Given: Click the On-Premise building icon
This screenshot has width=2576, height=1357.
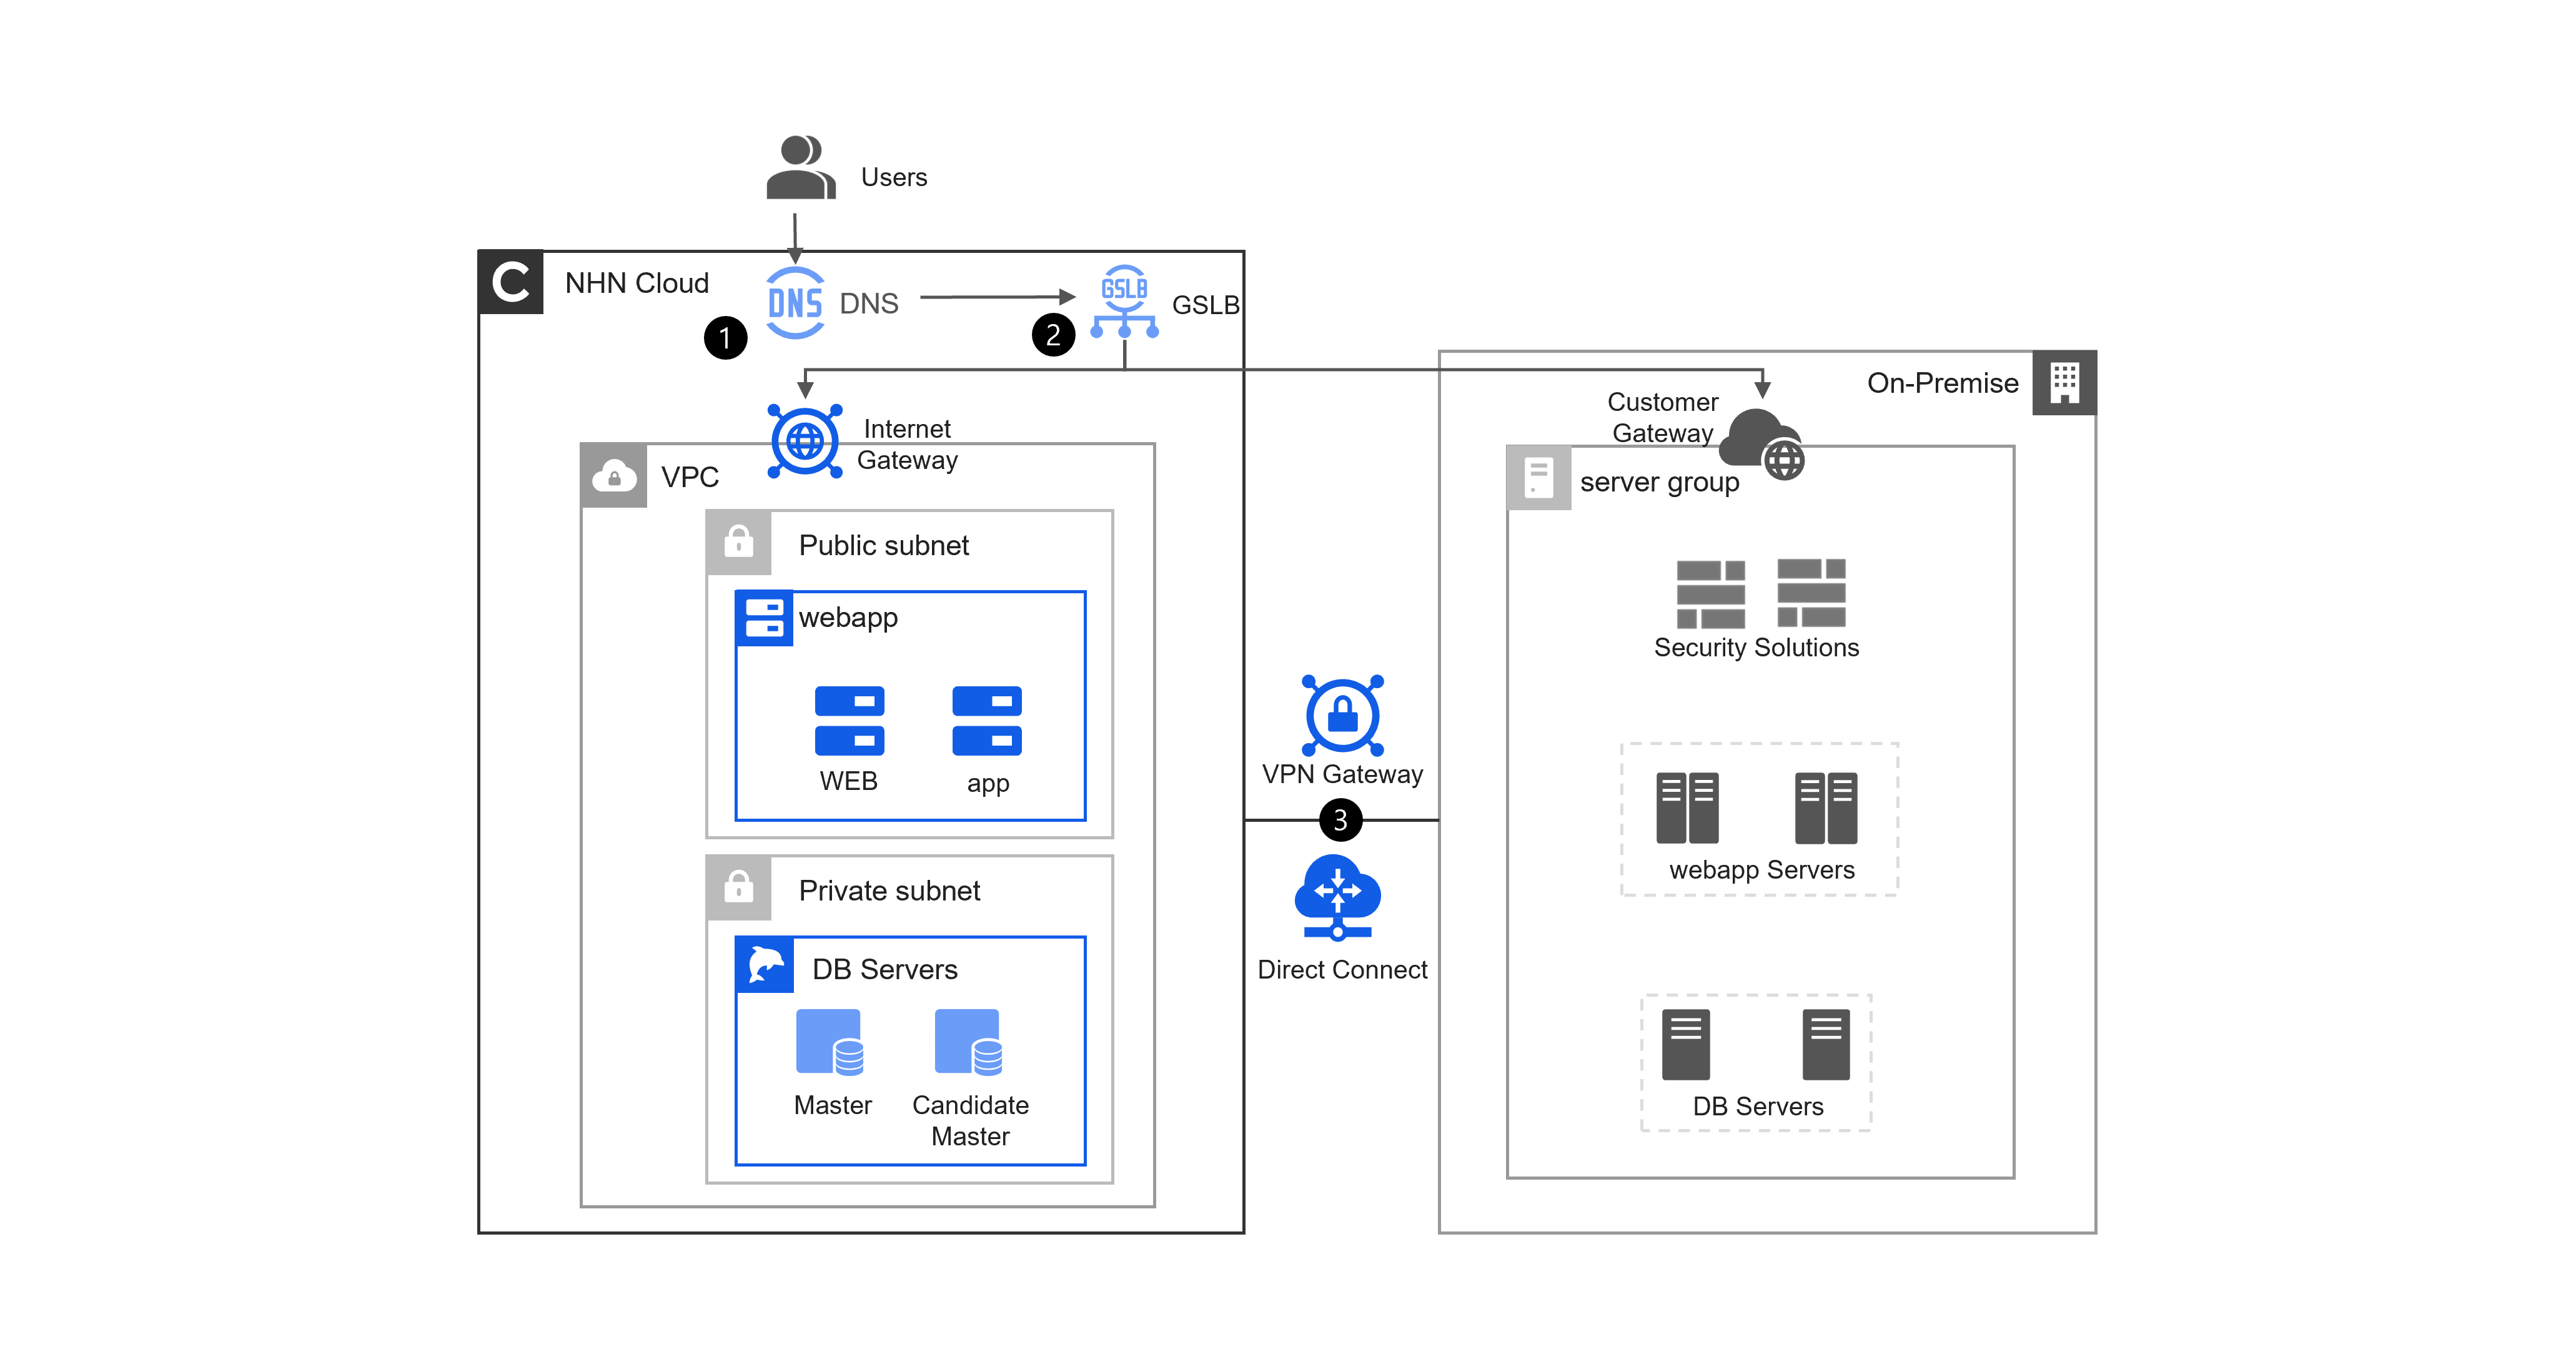Looking at the screenshot, I should 2064,383.
